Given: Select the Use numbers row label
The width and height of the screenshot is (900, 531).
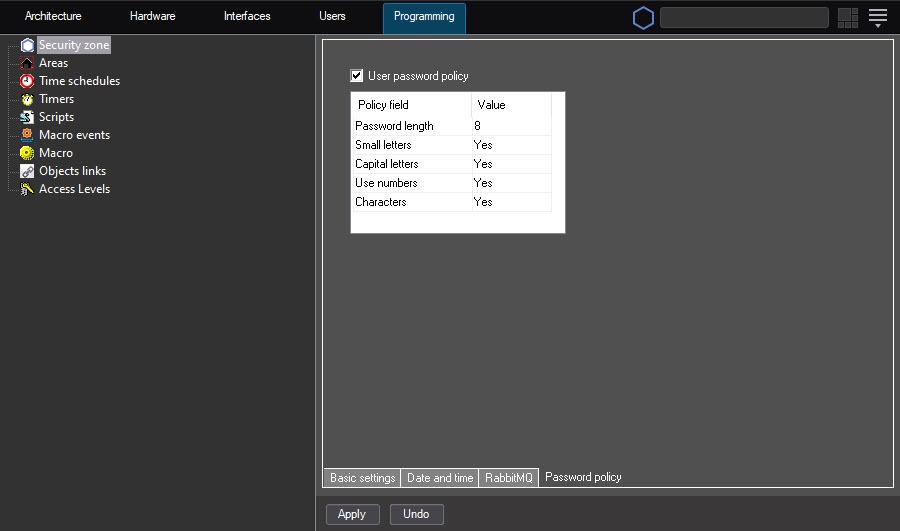Looking at the screenshot, I should [386, 183].
